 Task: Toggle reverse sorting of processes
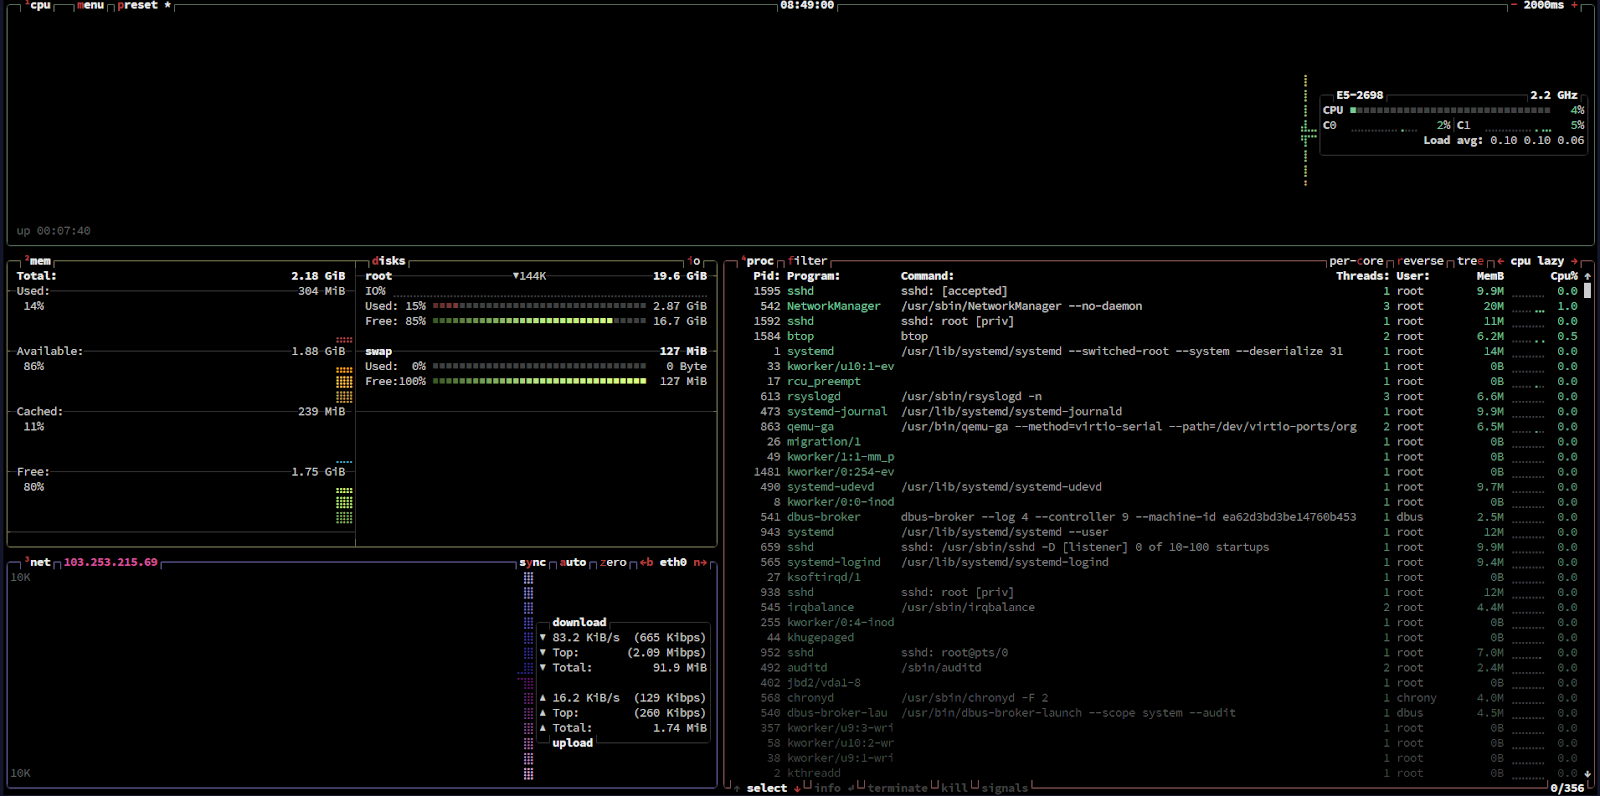tap(1420, 261)
